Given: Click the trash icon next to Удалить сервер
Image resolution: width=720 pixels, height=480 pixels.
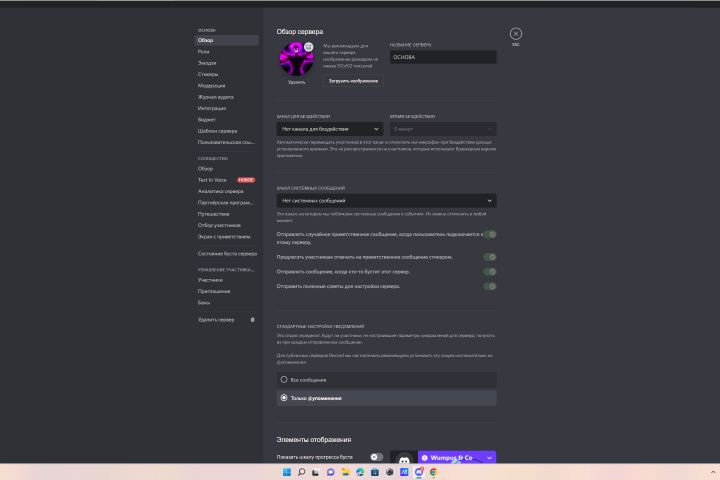Looking at the screenshot, I should 253,320.
